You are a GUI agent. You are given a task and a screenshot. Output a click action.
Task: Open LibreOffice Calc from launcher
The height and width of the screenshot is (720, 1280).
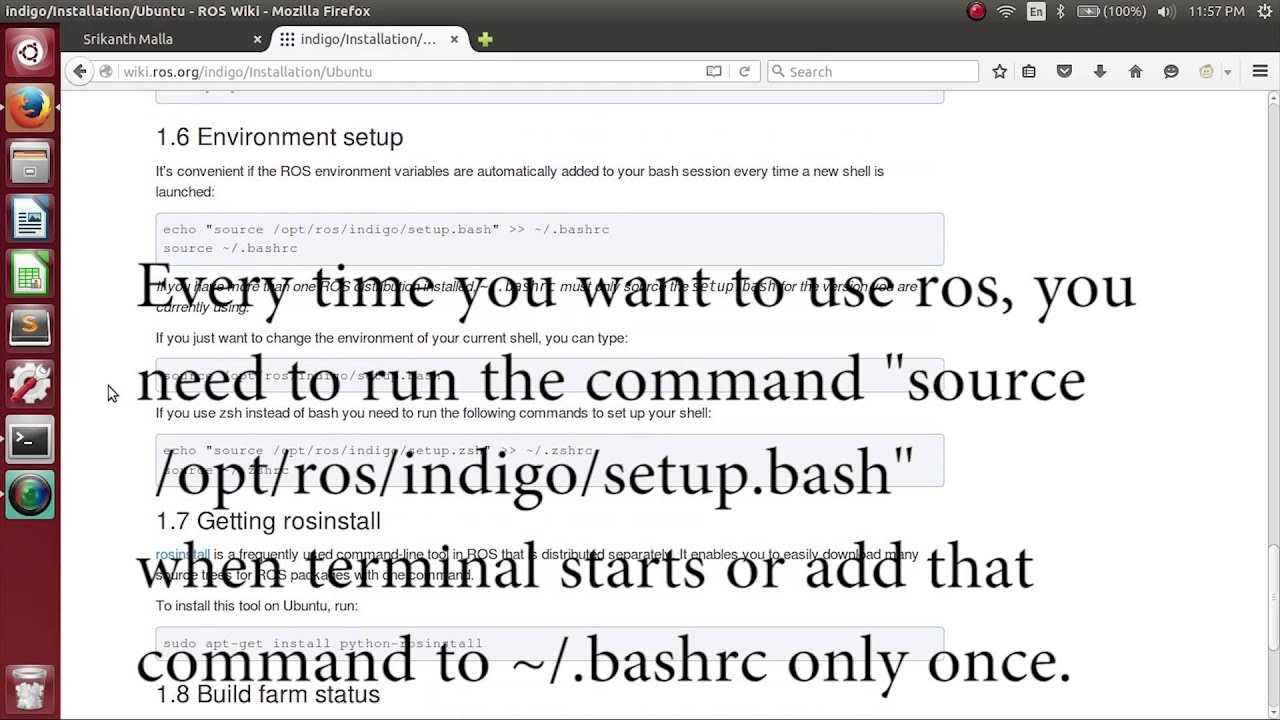(29, 273)
